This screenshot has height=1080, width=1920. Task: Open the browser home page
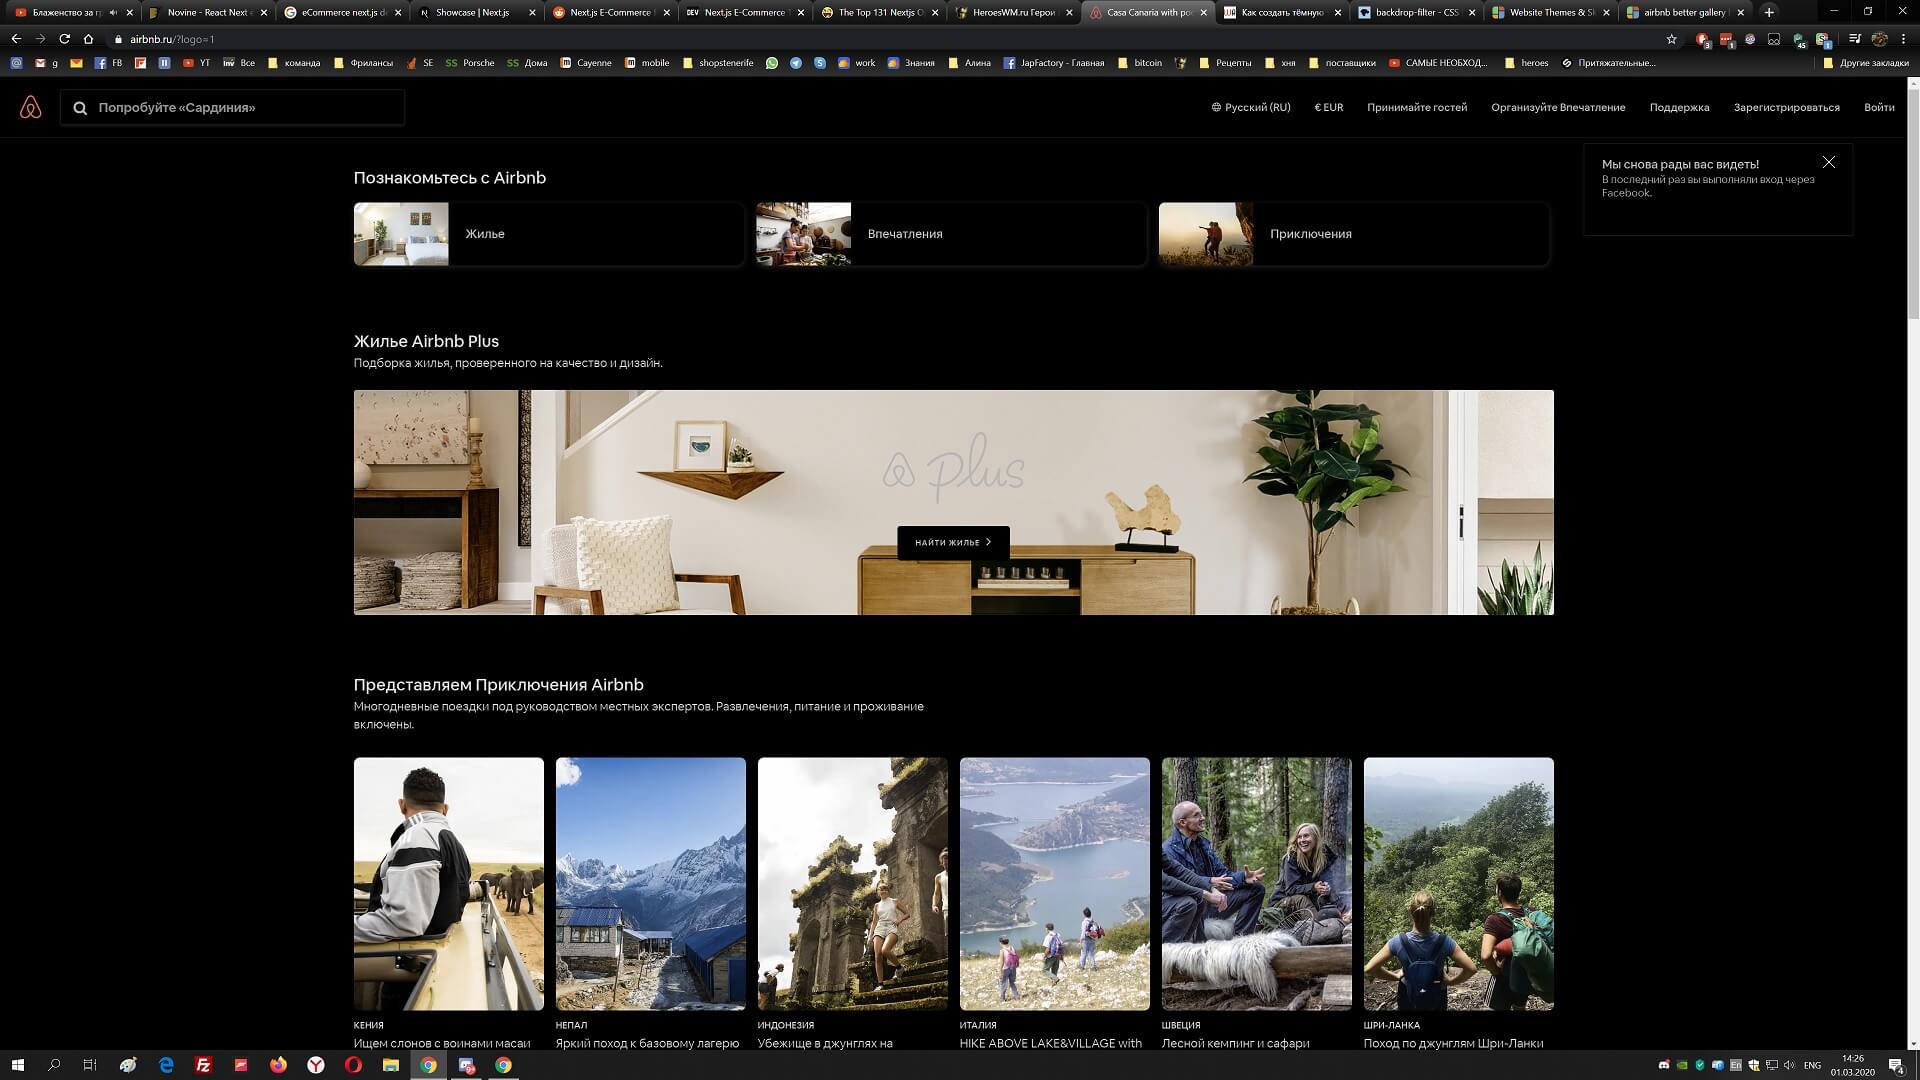pyautogui.click(x=88, y=39)
